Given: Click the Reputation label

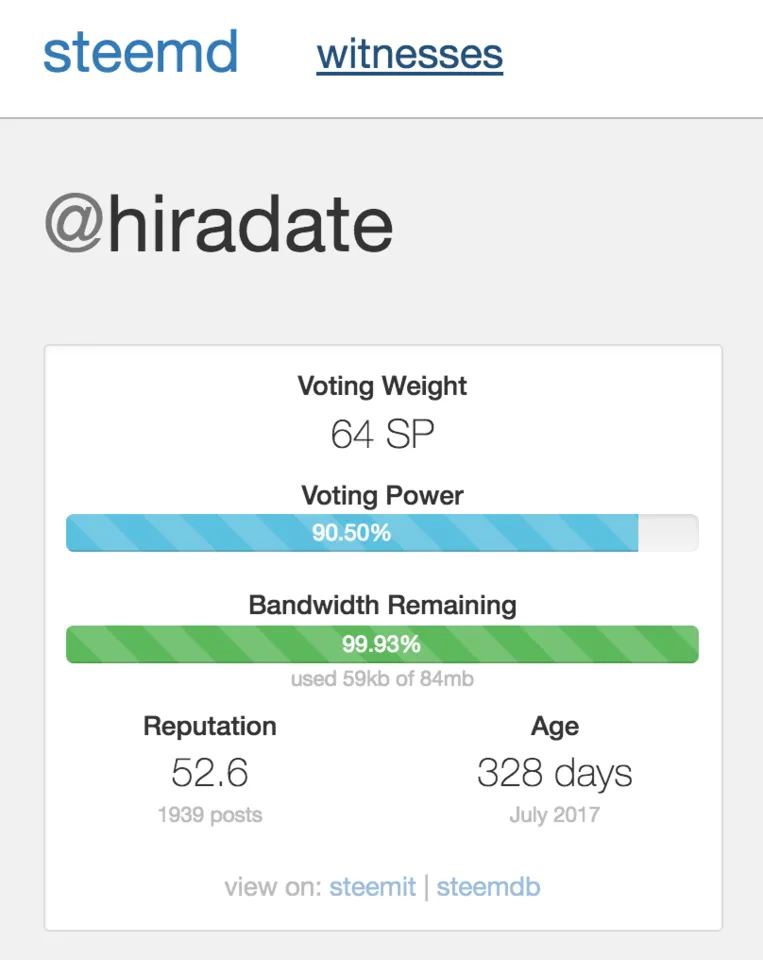Looking at the screenshot, I should (209, 726).
